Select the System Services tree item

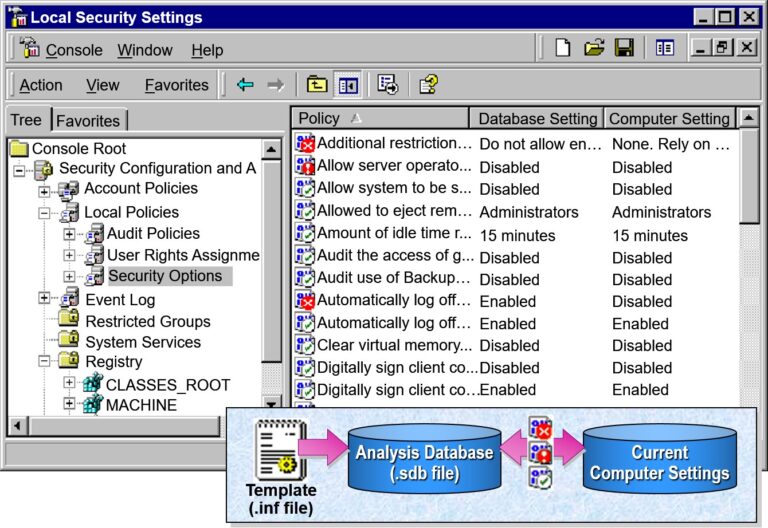pyautogui.click(x=143, y=342)
